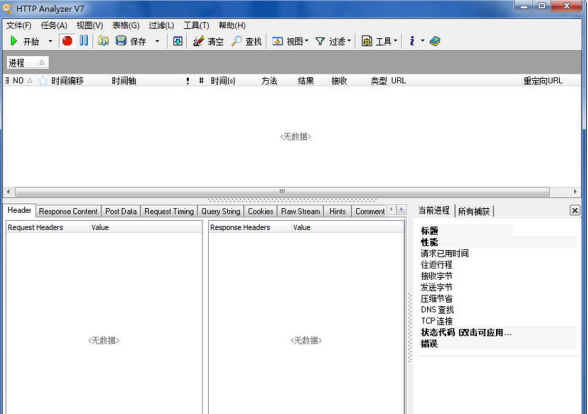Image resolution: width=588 pixels, height=414 pixels.
Task: Open the Start button dropdown arrow
Action: point(50,41)
